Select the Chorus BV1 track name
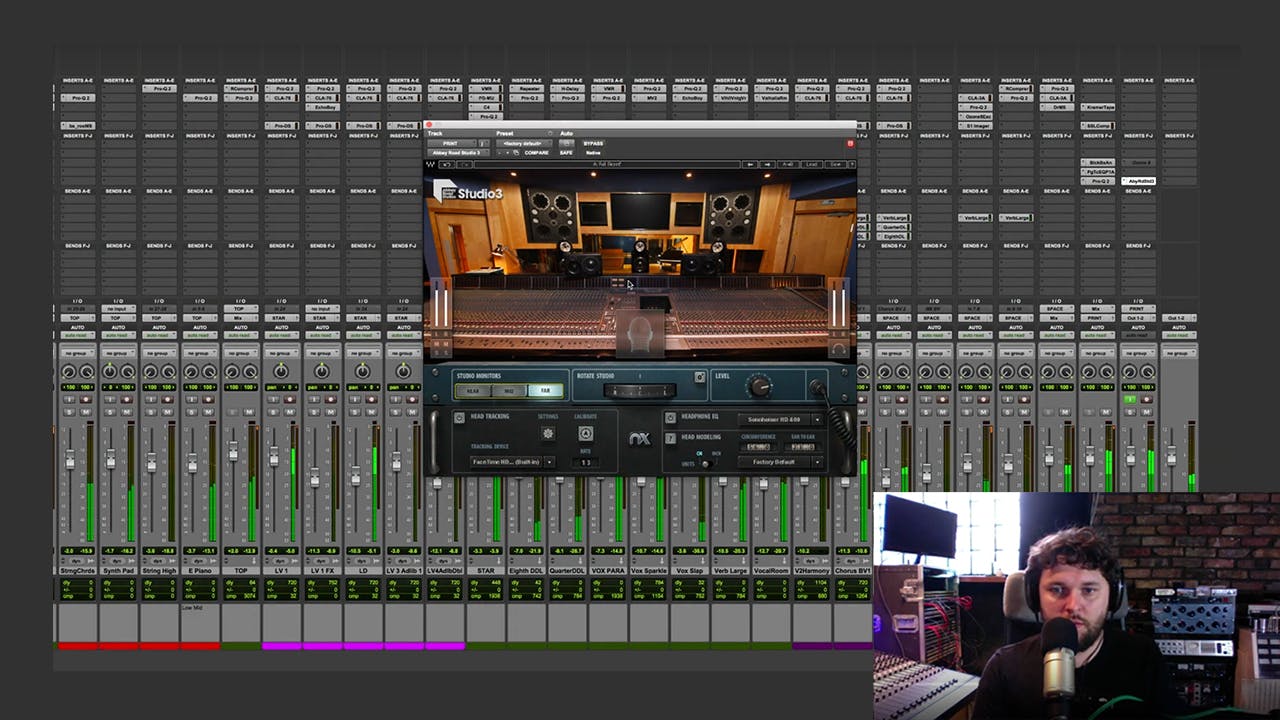The image size is (1280, 720). coord(853,571)
